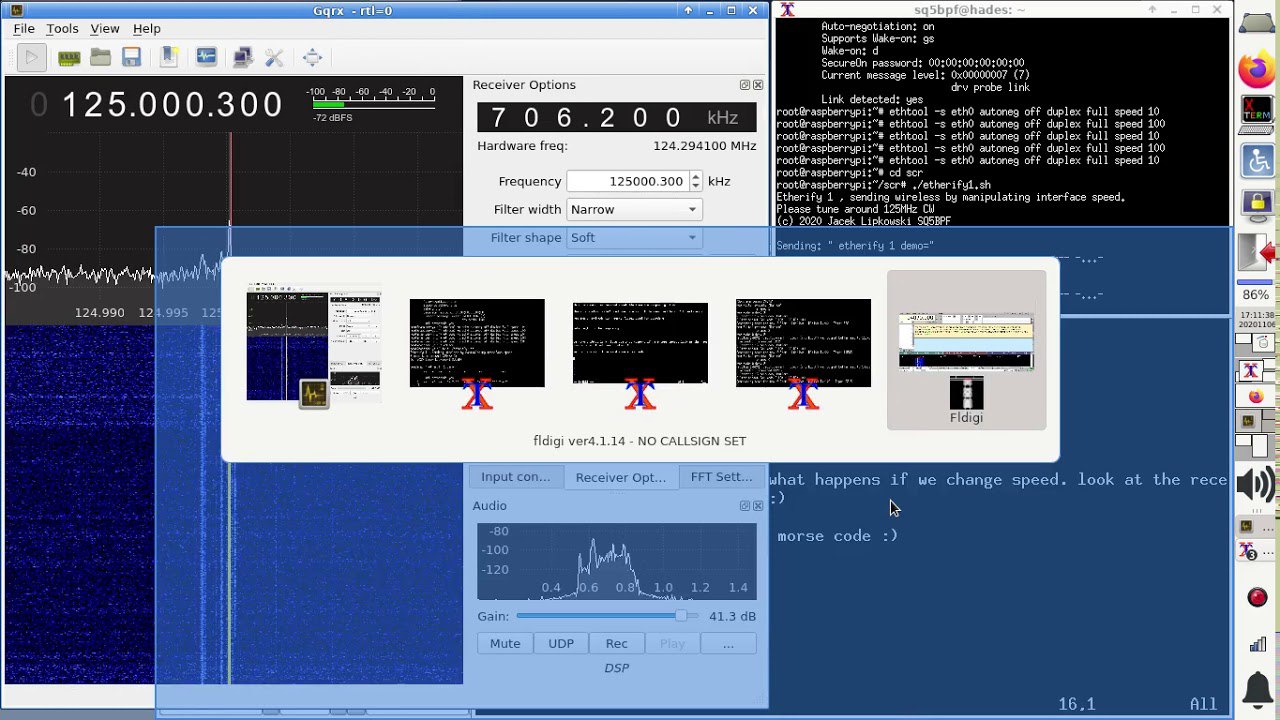This screenshot has width=1280, height=720.
Task: Click the Frequency offset input field
Action: pos(627,181)
